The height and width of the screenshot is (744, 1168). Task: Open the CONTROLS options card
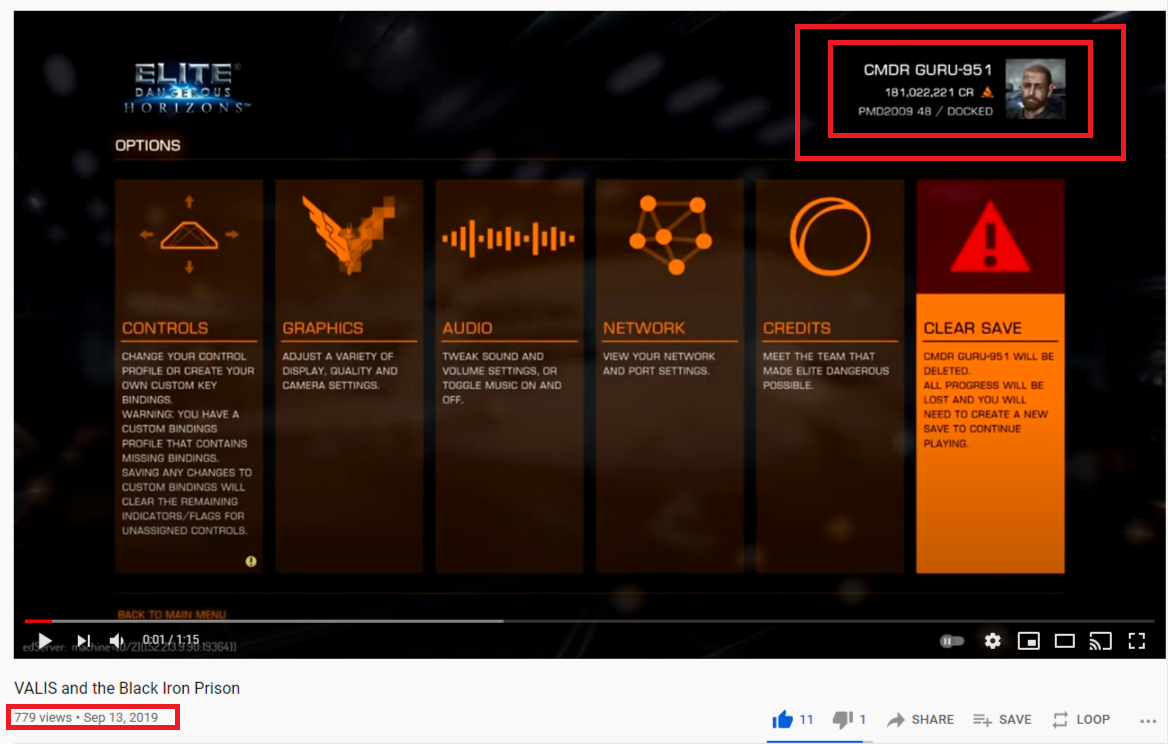(189, 376)
